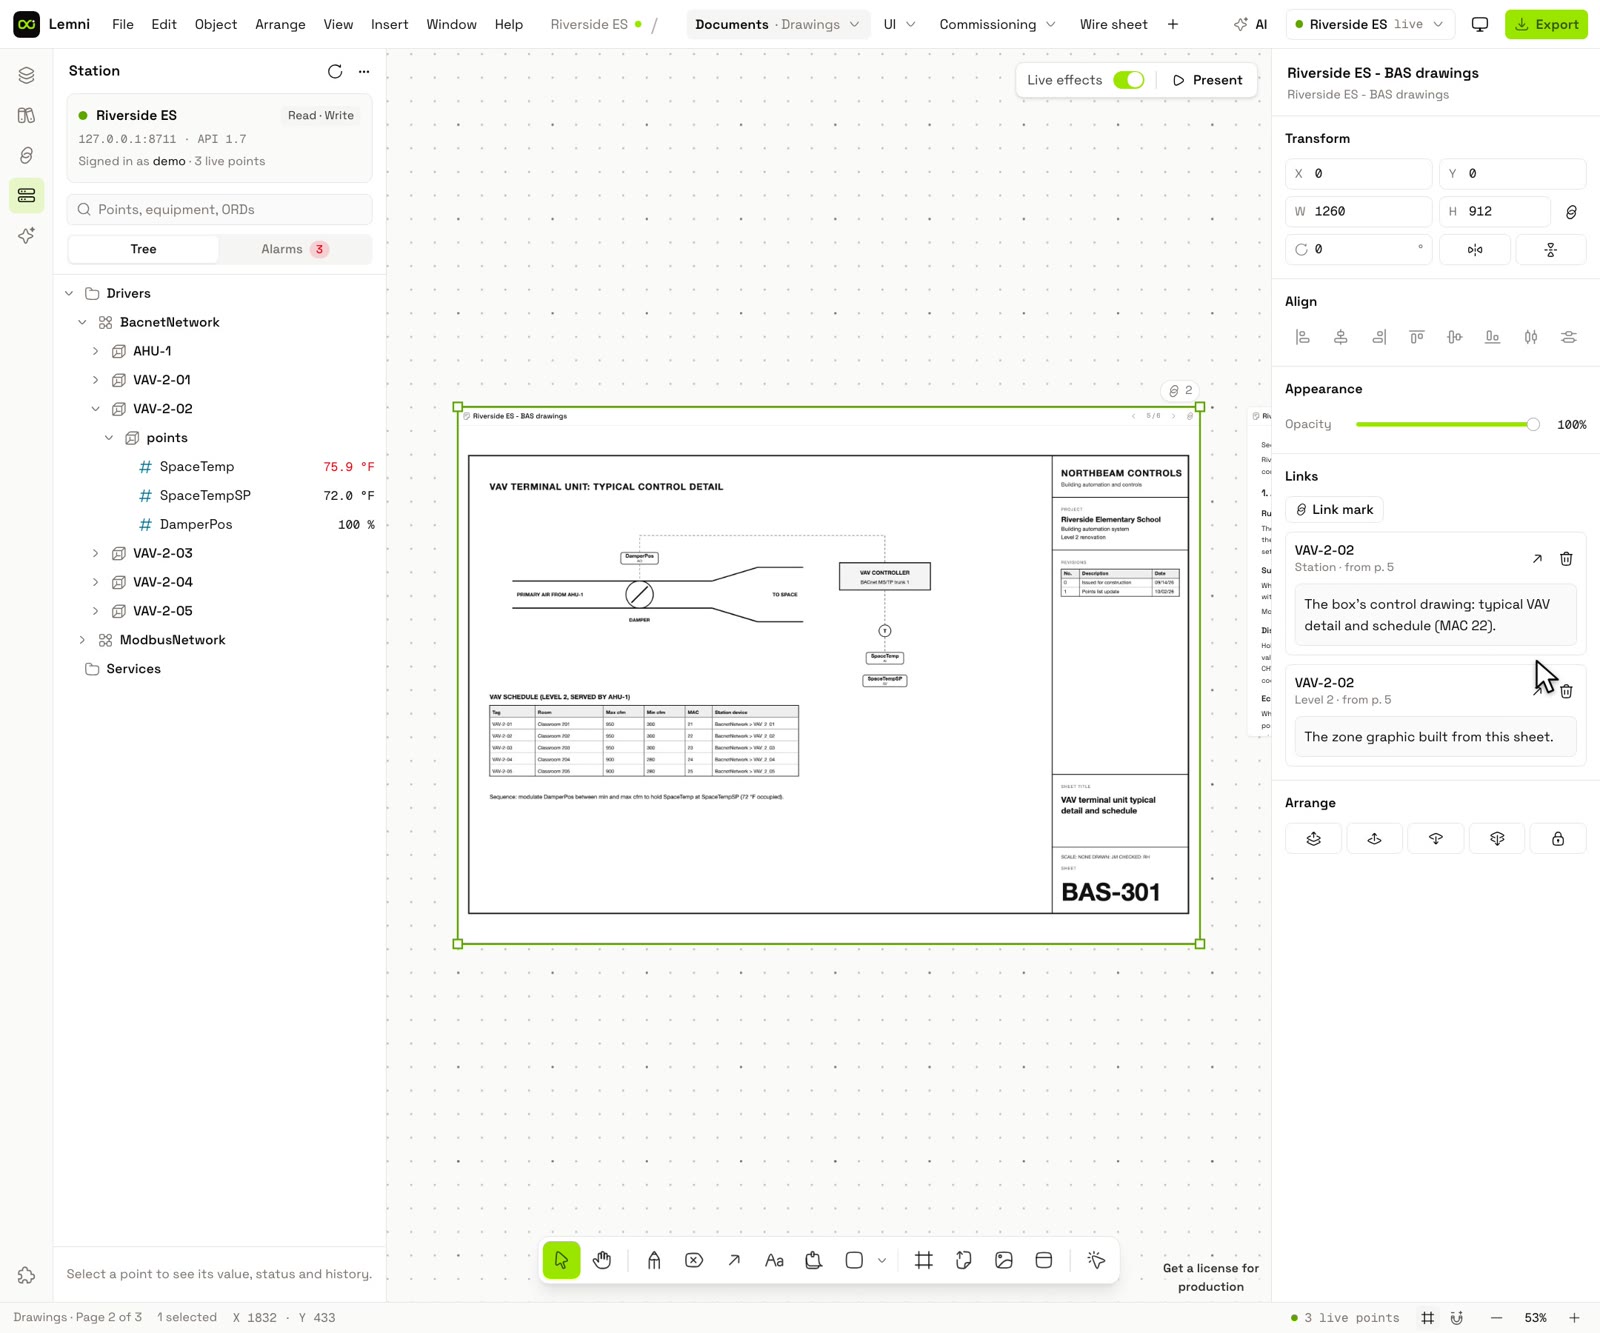Select the Rectangle shape tool
This screenshot has height=1333, width=1600.
pyautogui.click(x=854, y=1260)
